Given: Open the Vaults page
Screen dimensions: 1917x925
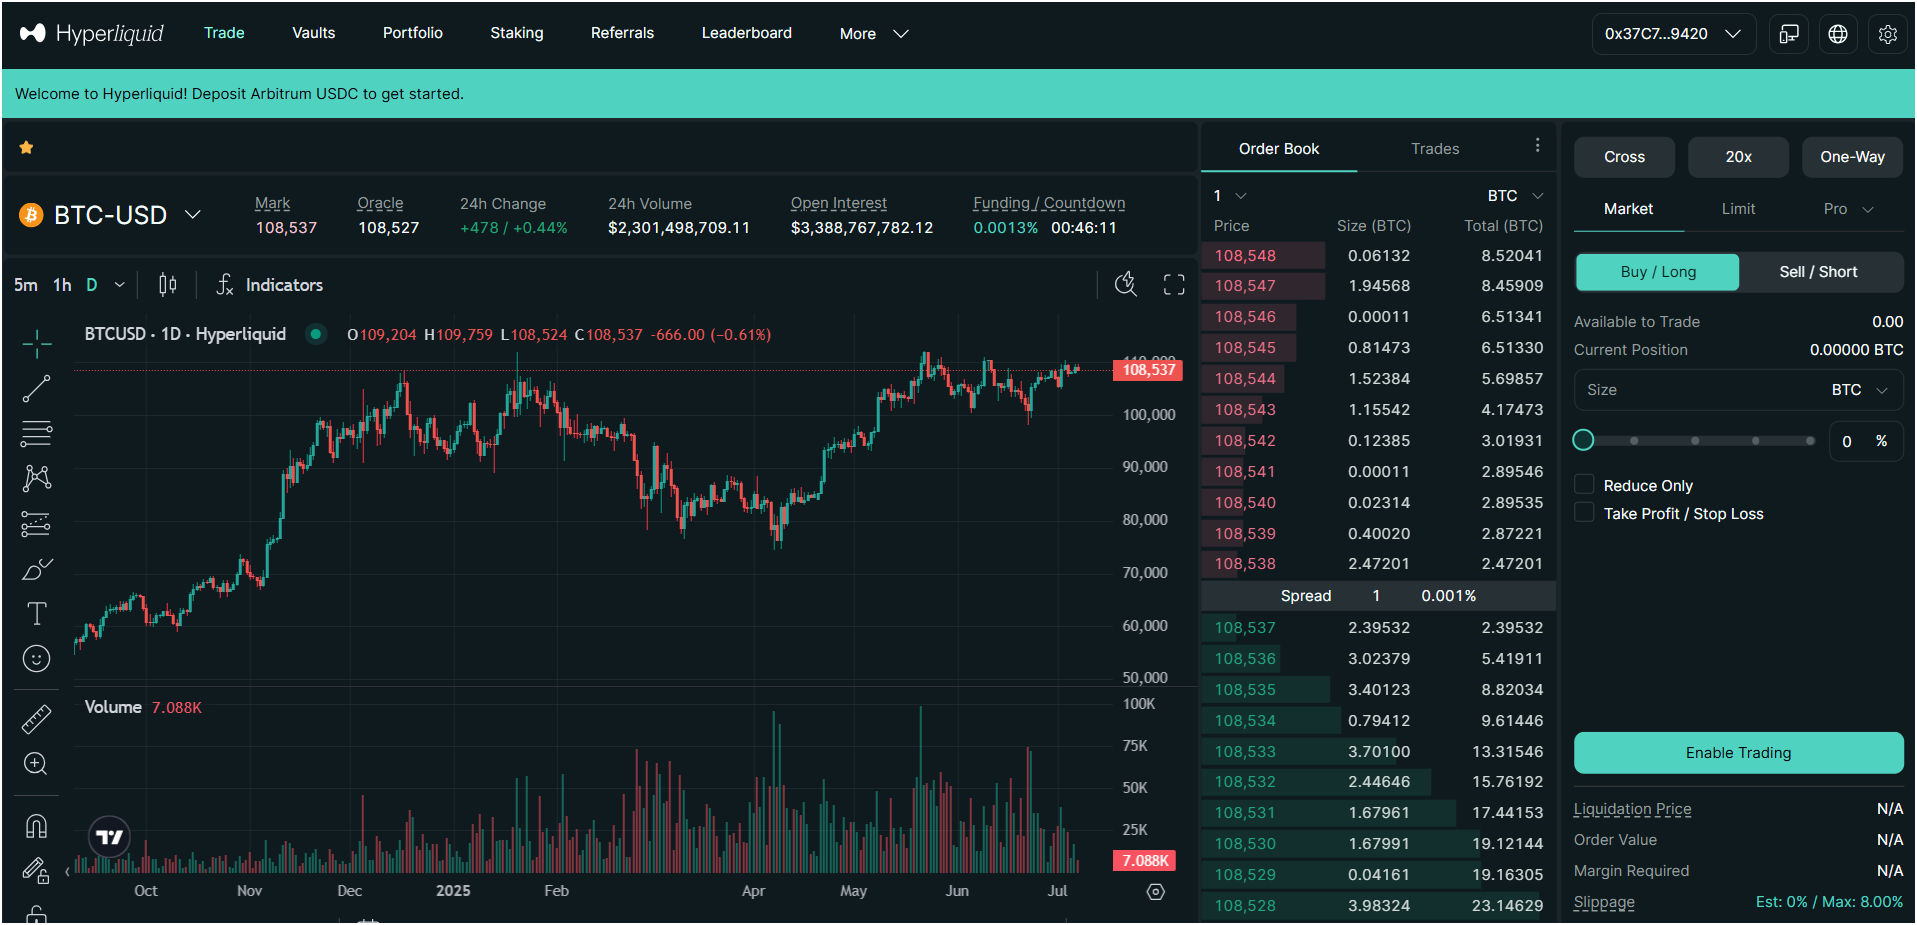Looking at the screenshot, I should tap(314, 33).
